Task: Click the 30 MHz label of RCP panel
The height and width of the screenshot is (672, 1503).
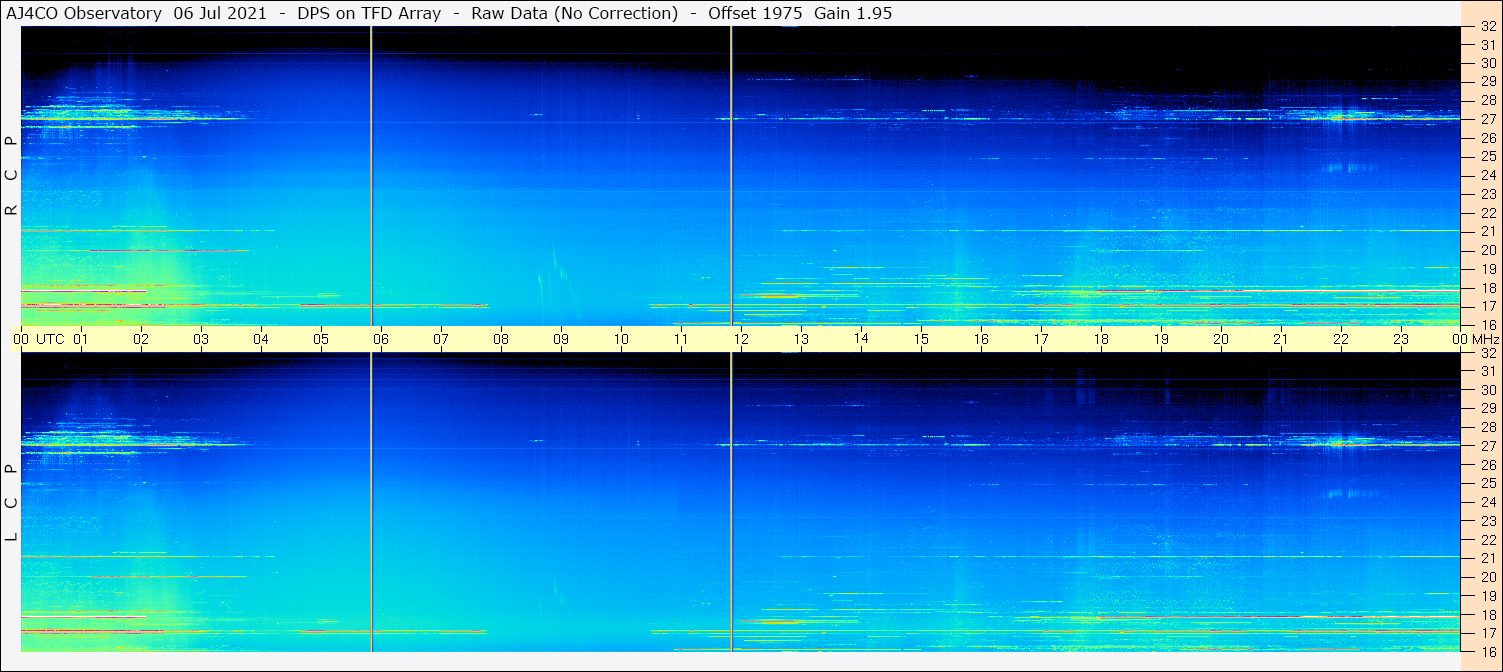Action: click(x=1487, y=63)
